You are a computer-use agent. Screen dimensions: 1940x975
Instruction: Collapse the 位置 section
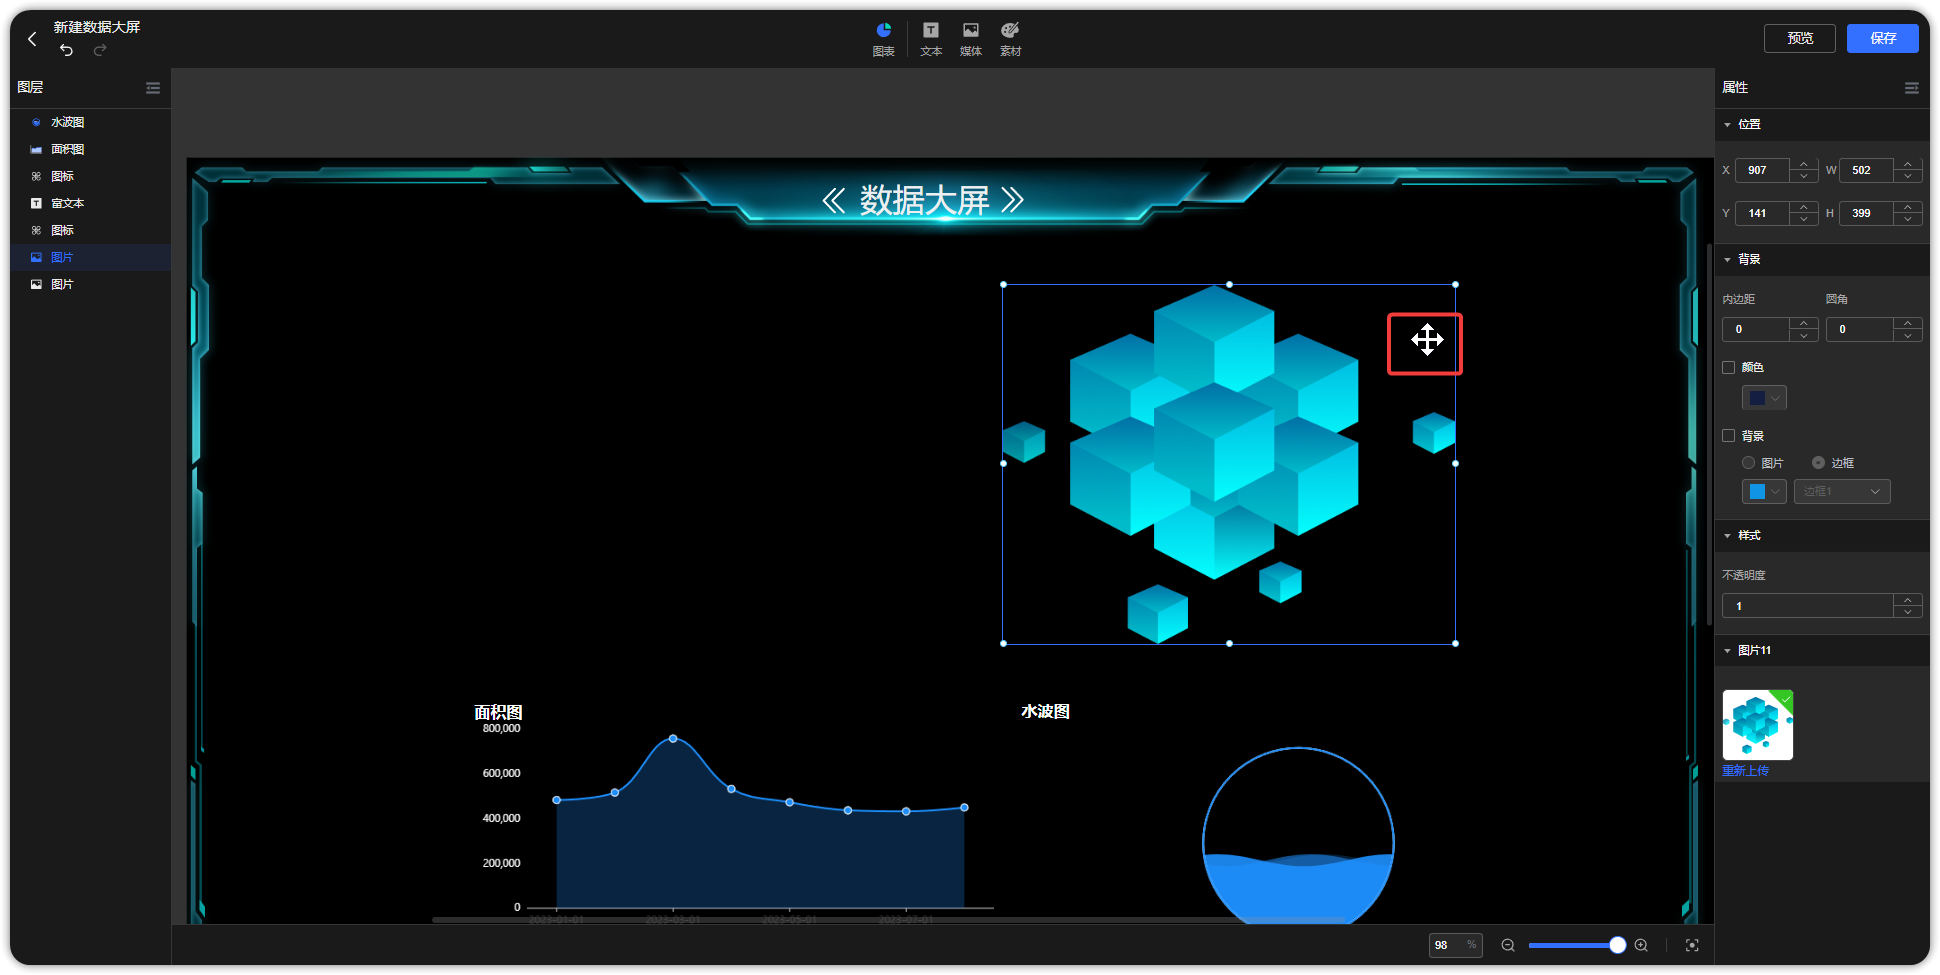click(1727, 124)
